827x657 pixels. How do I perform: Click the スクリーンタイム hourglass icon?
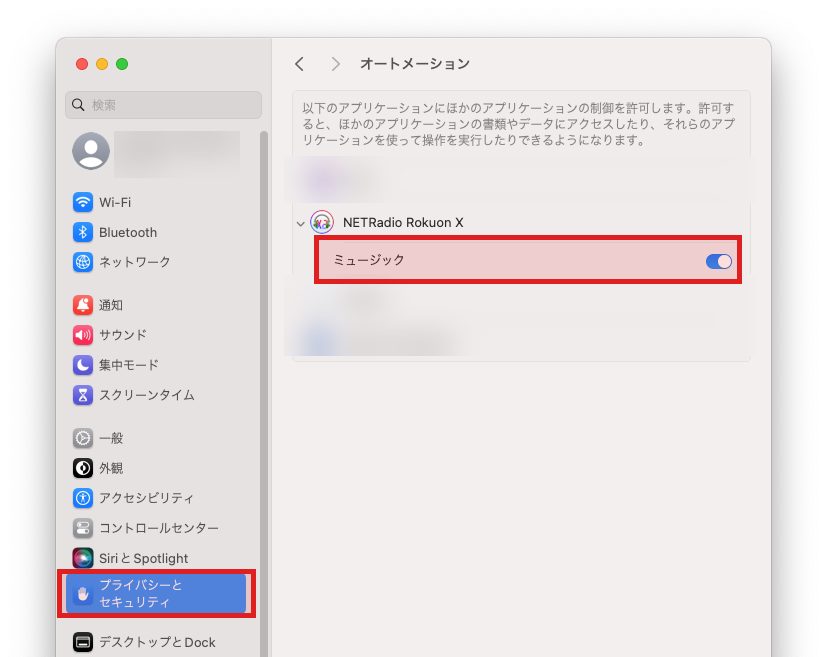(83, 395)
